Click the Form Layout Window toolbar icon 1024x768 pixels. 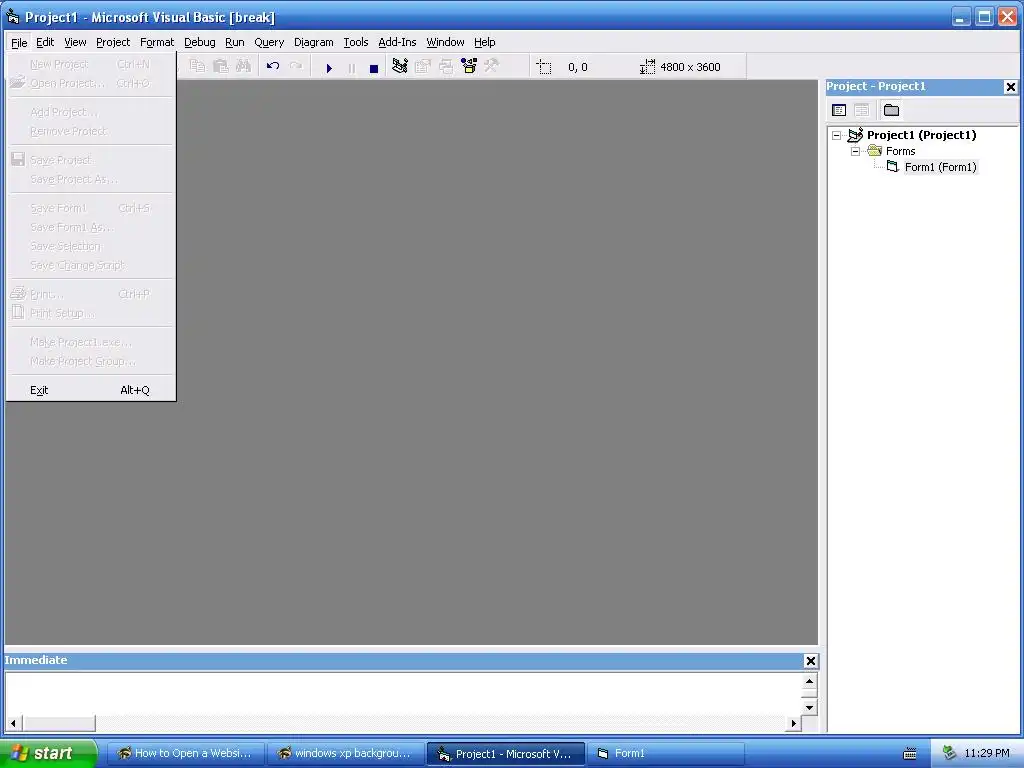click(446, 66)
